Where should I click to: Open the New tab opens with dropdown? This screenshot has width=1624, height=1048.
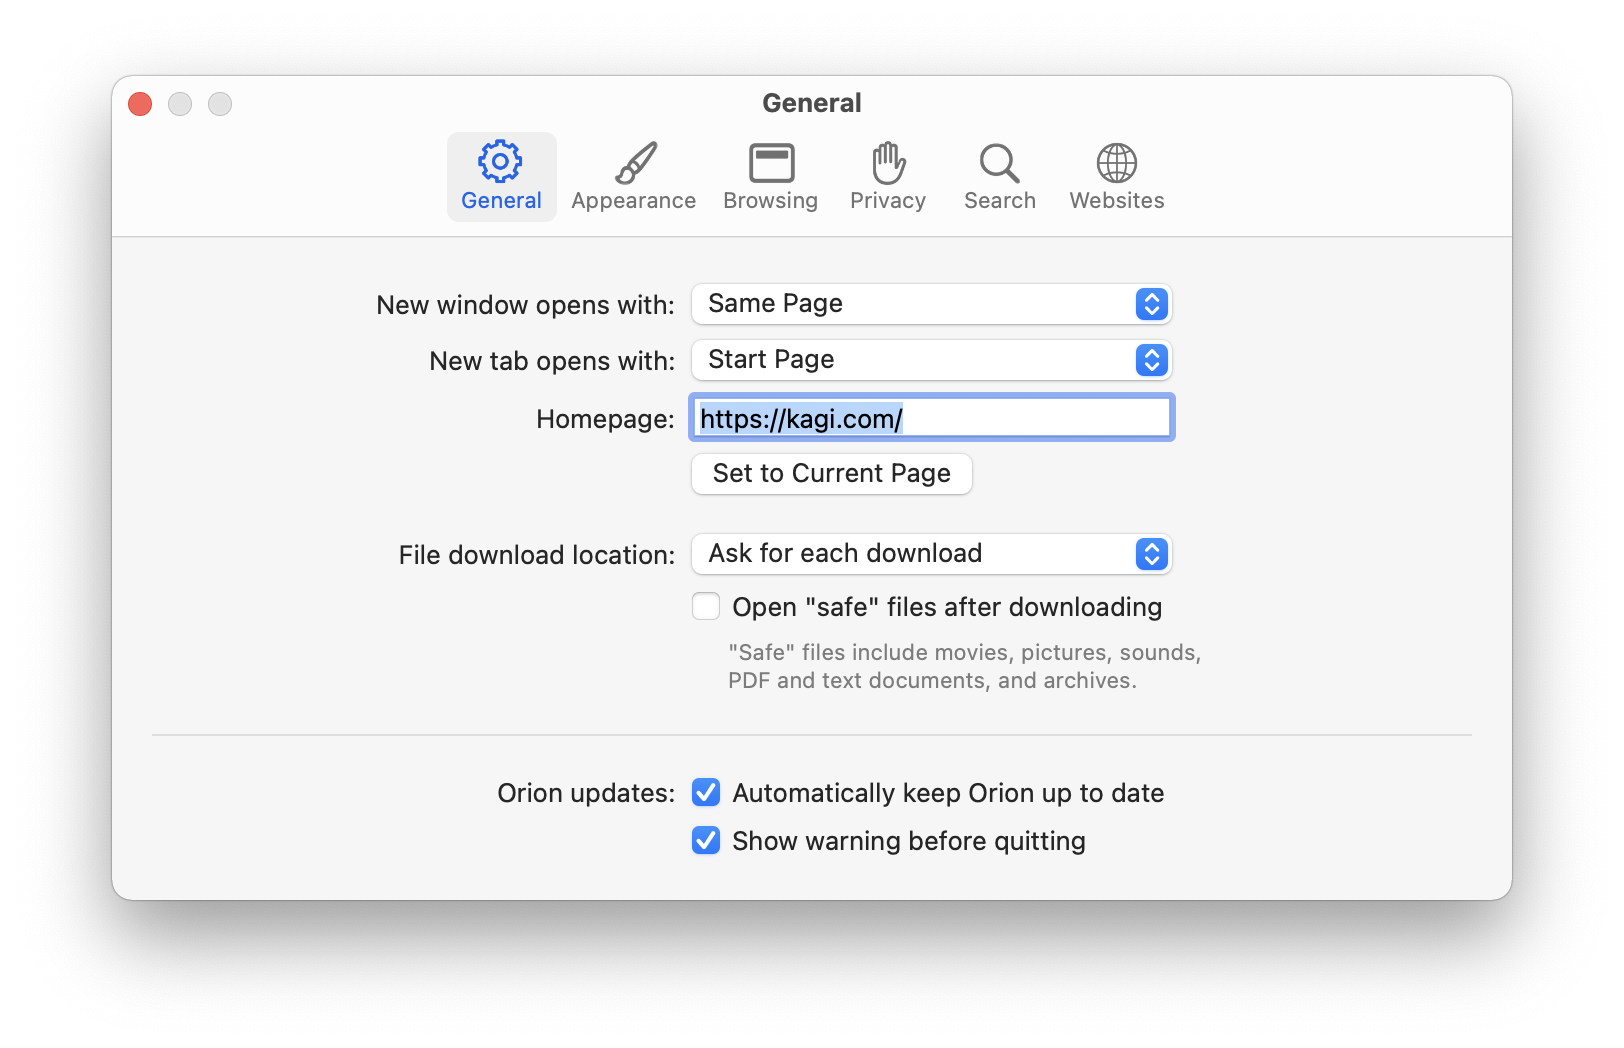point(931,360)
